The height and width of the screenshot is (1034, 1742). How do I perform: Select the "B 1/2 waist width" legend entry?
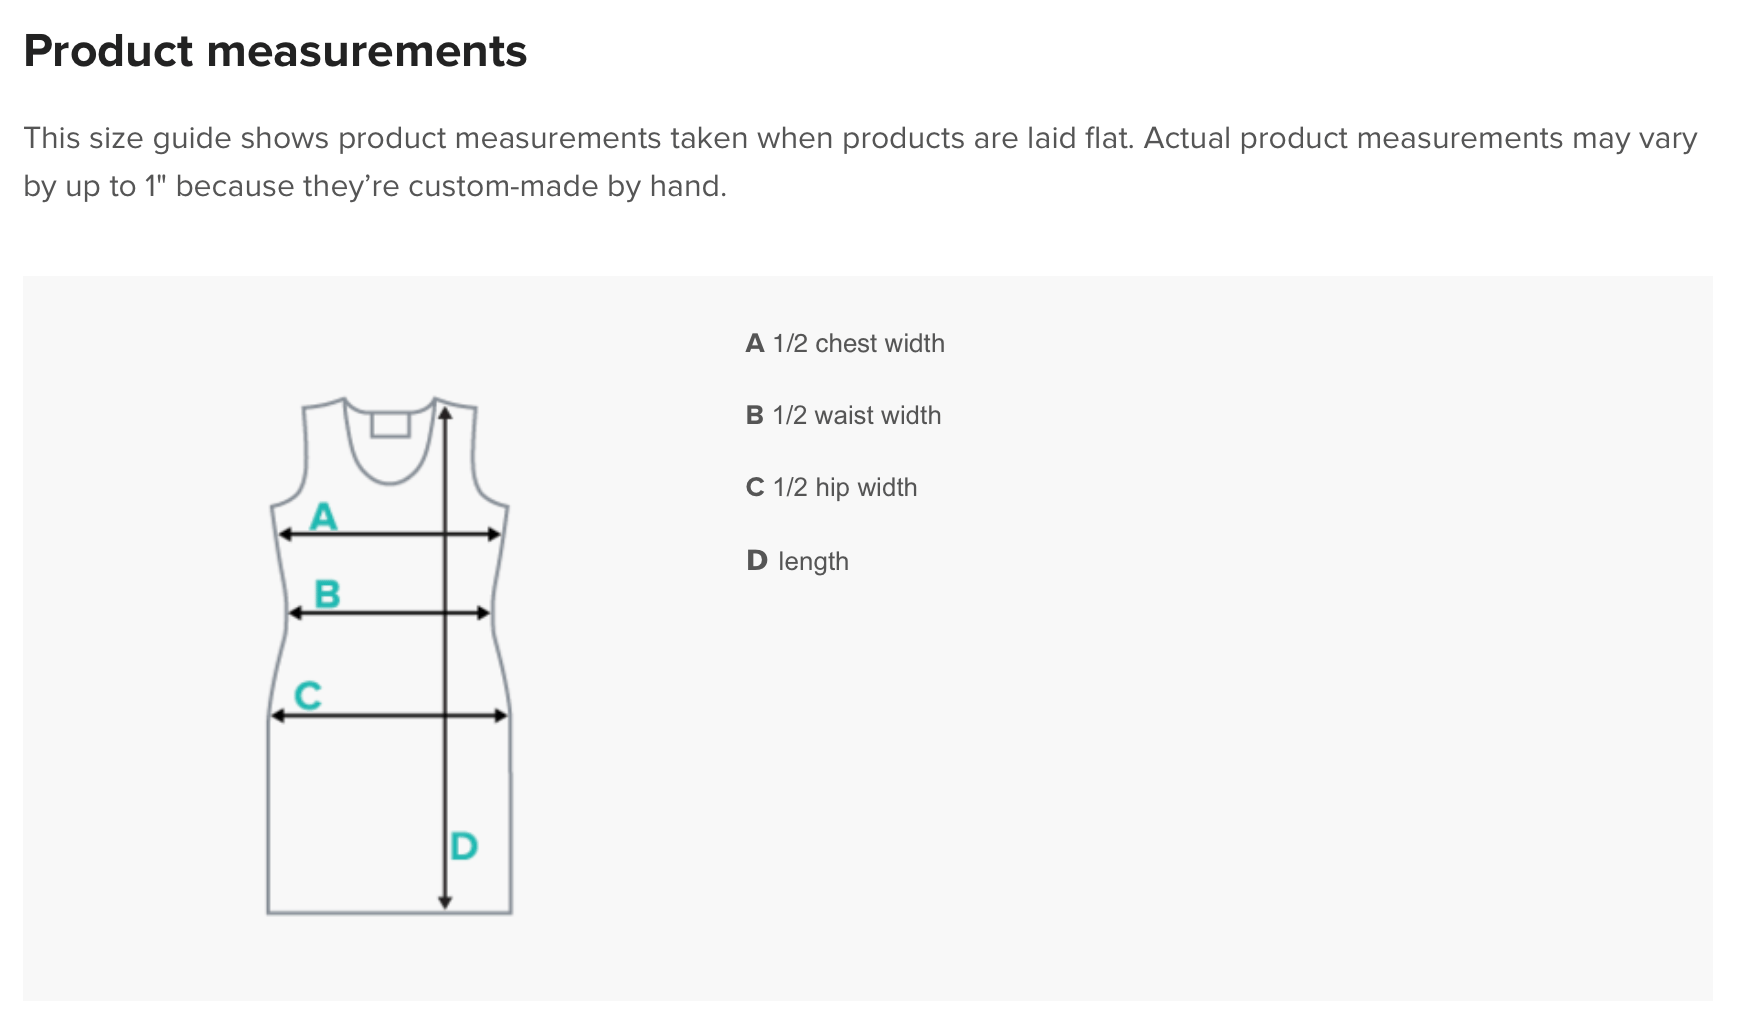843,416
